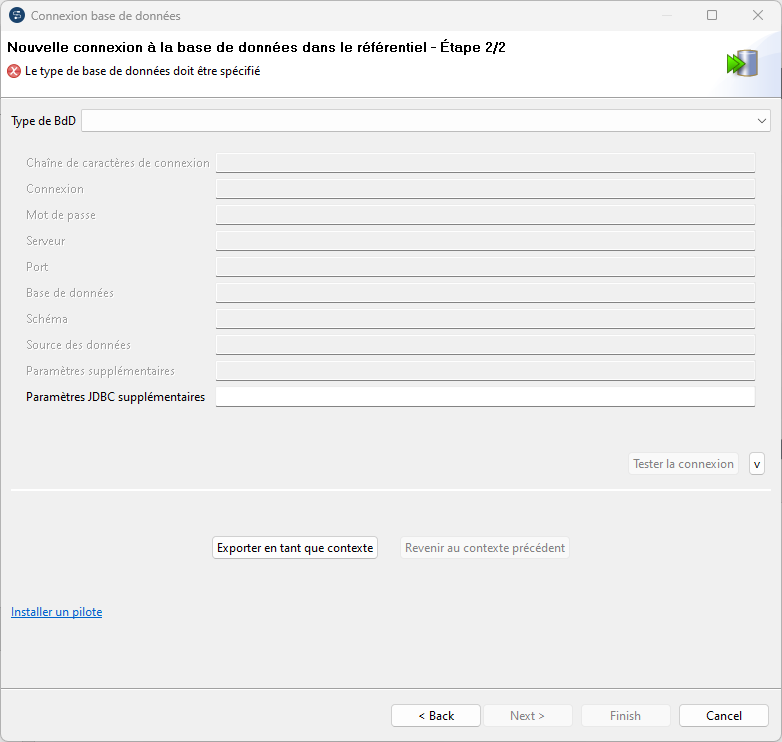Open the Installer un pilote link

point(56,612)
